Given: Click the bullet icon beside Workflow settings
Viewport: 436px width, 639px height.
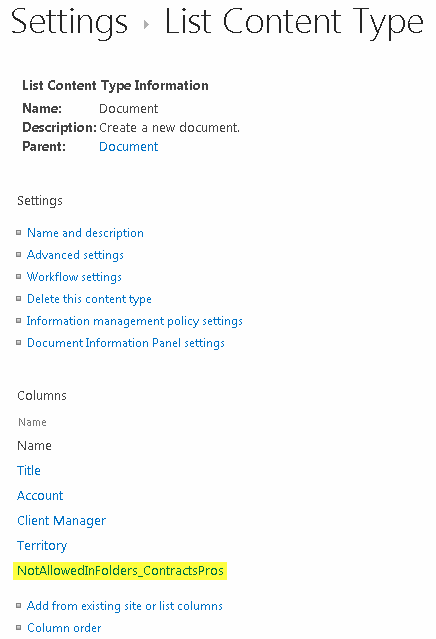Looking at the screenshot, I should pyautogui.click(x=18, y=277).
